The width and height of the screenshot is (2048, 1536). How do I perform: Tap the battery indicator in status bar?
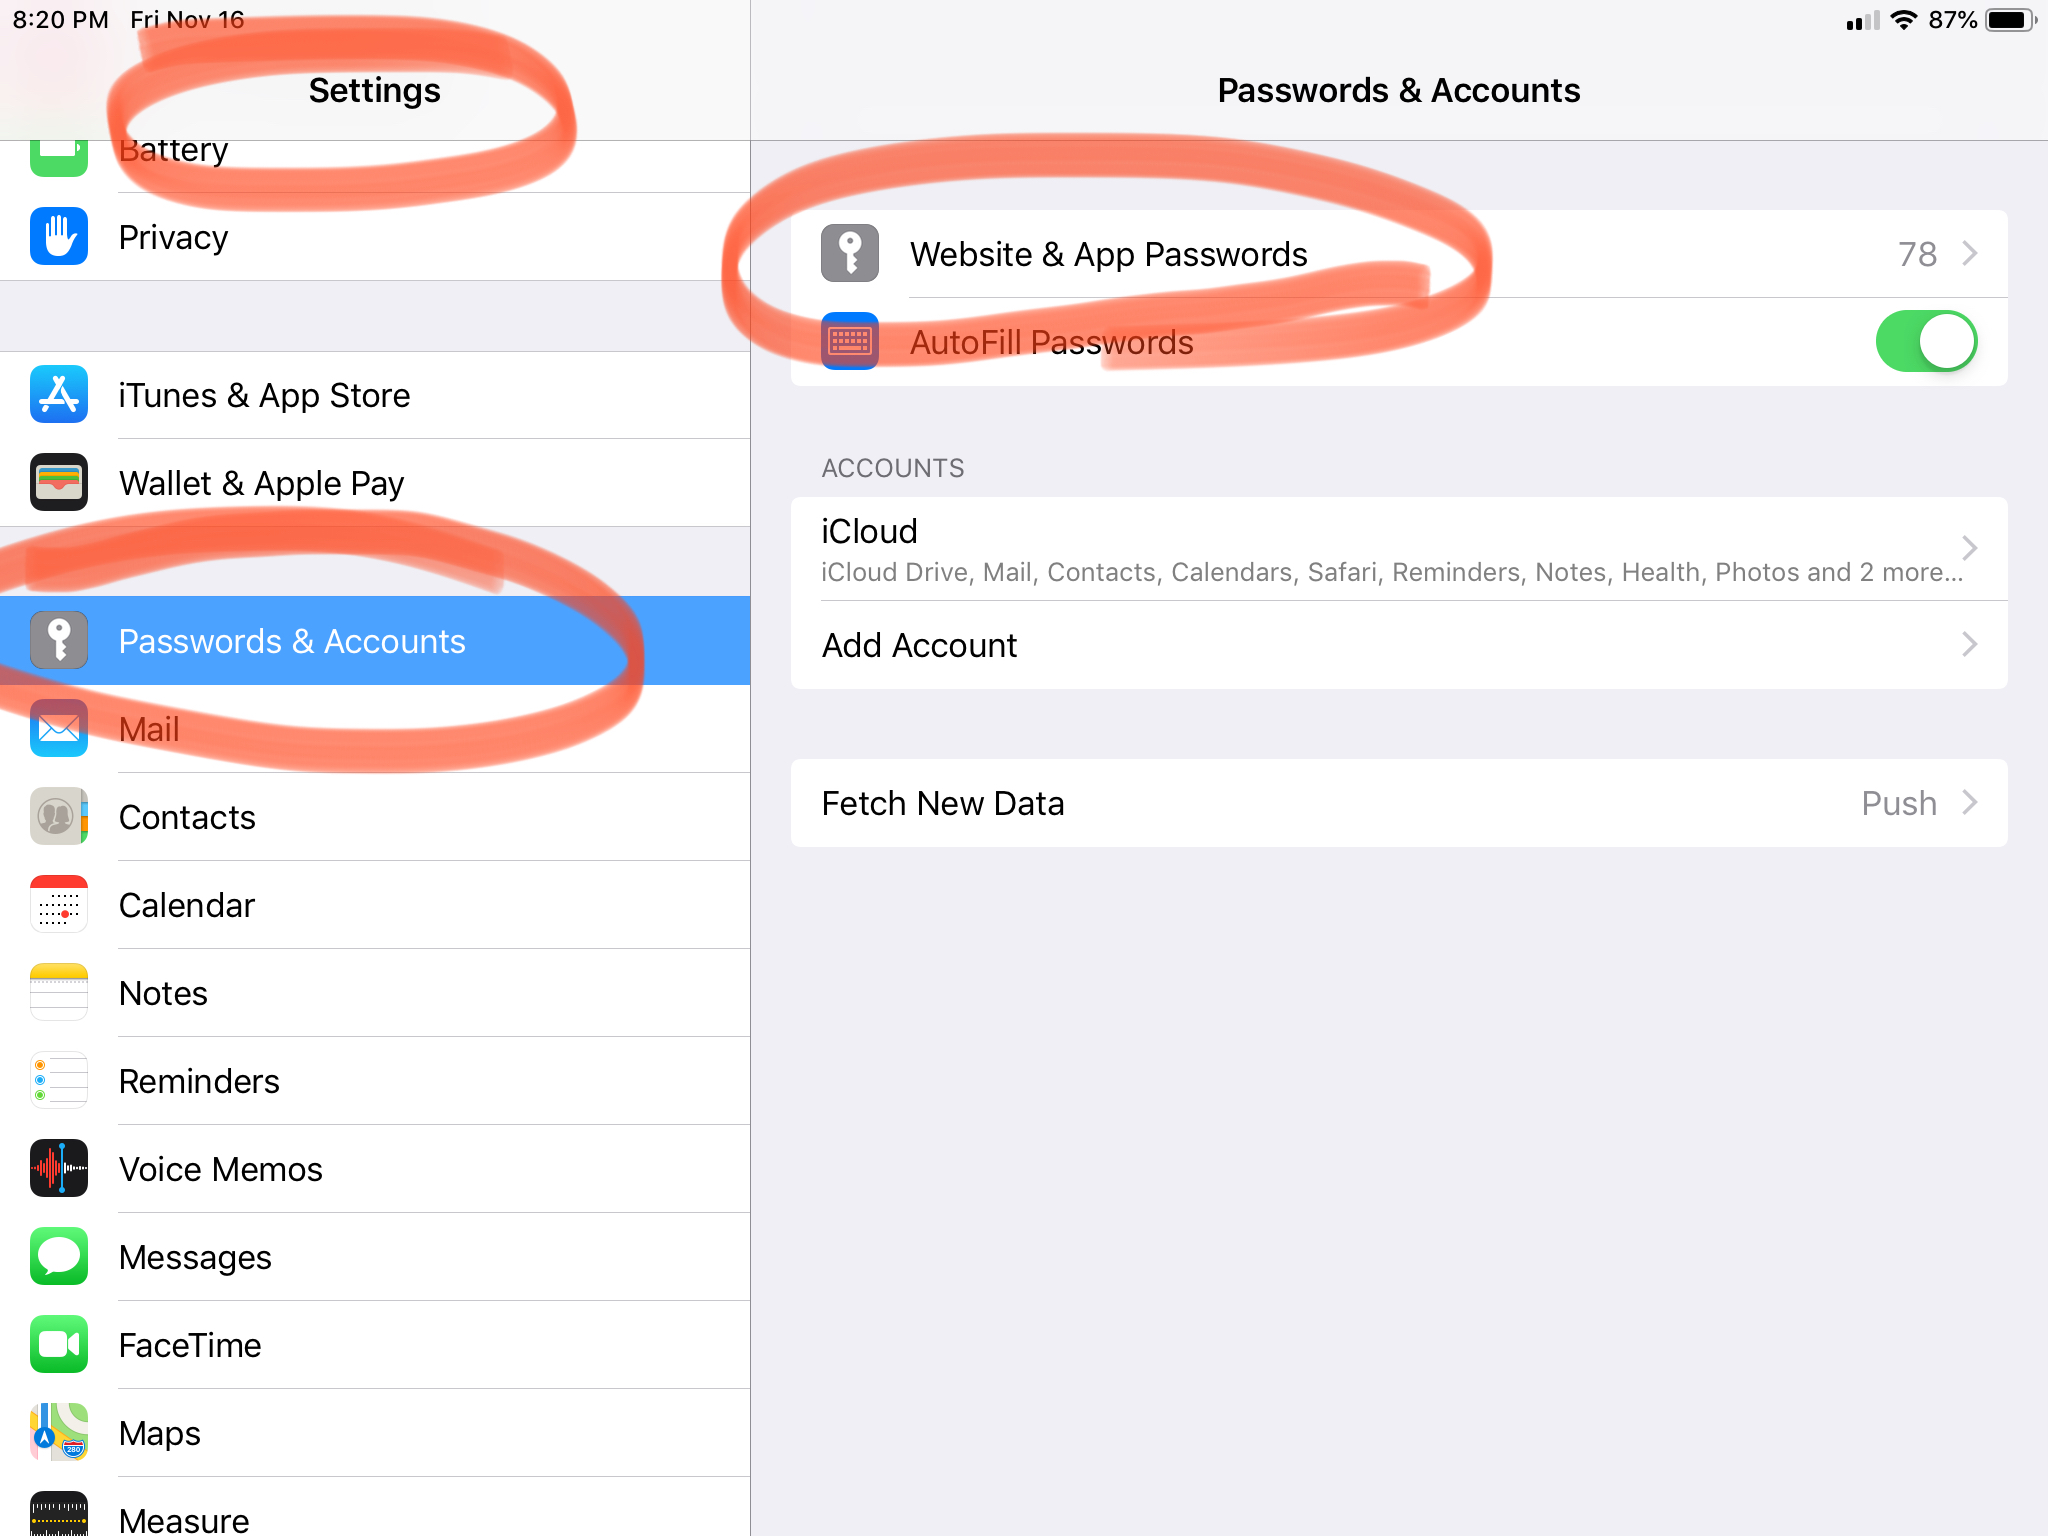point(2008,20)
